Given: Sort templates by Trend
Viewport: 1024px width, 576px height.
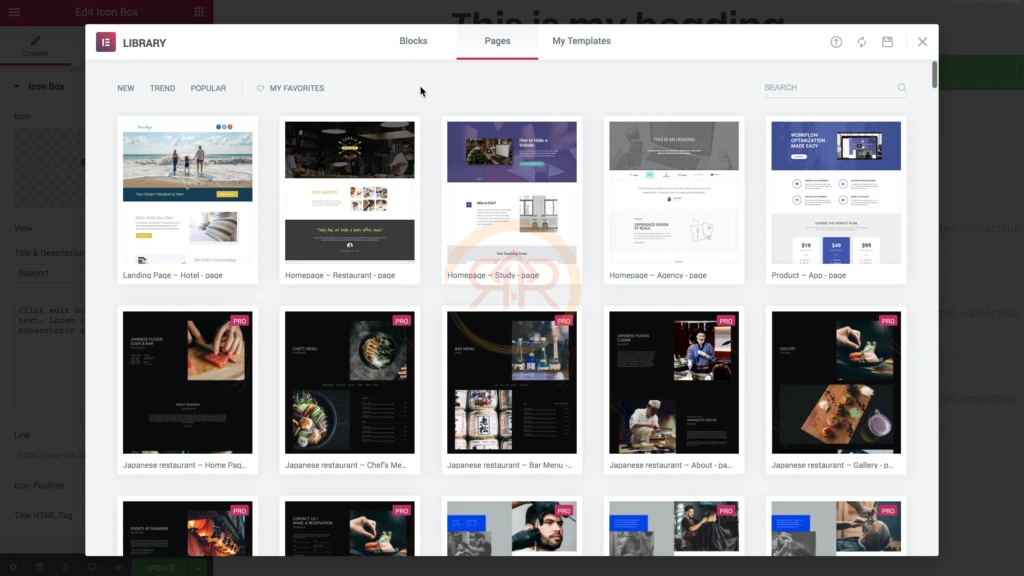Looking at the screenshot, I should pyautogui.click(x=162, y=88).
